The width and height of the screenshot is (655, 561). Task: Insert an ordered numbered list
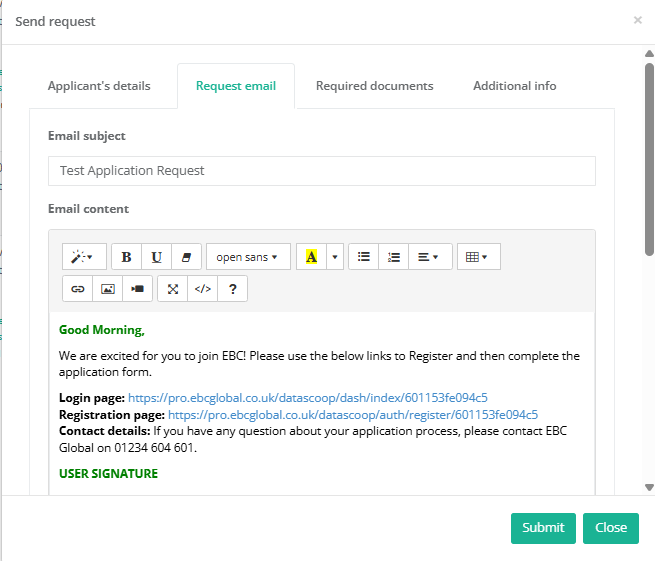(x=394, y=257)
